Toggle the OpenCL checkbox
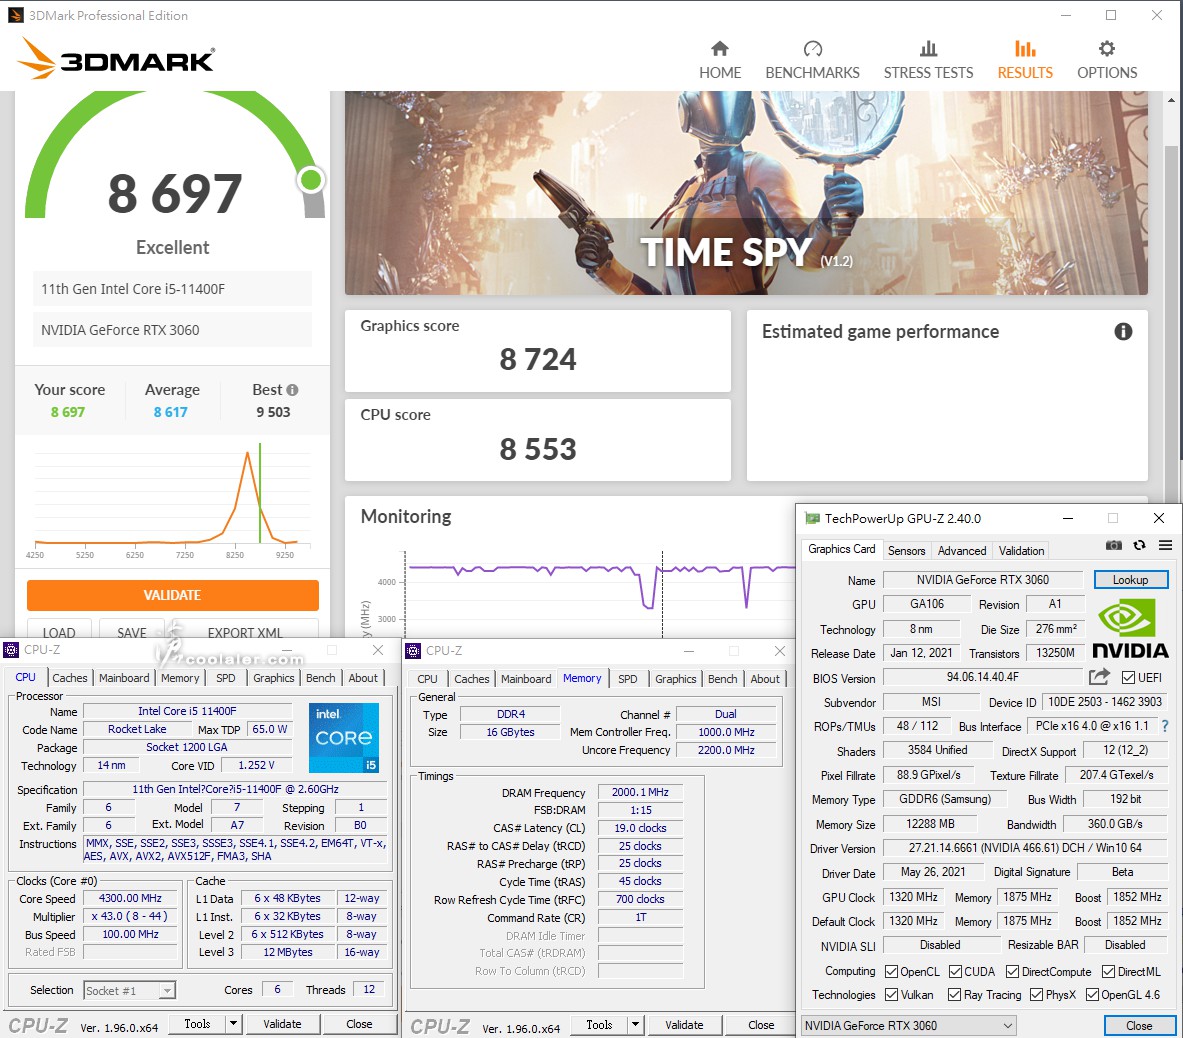 (x=891, y=972)
